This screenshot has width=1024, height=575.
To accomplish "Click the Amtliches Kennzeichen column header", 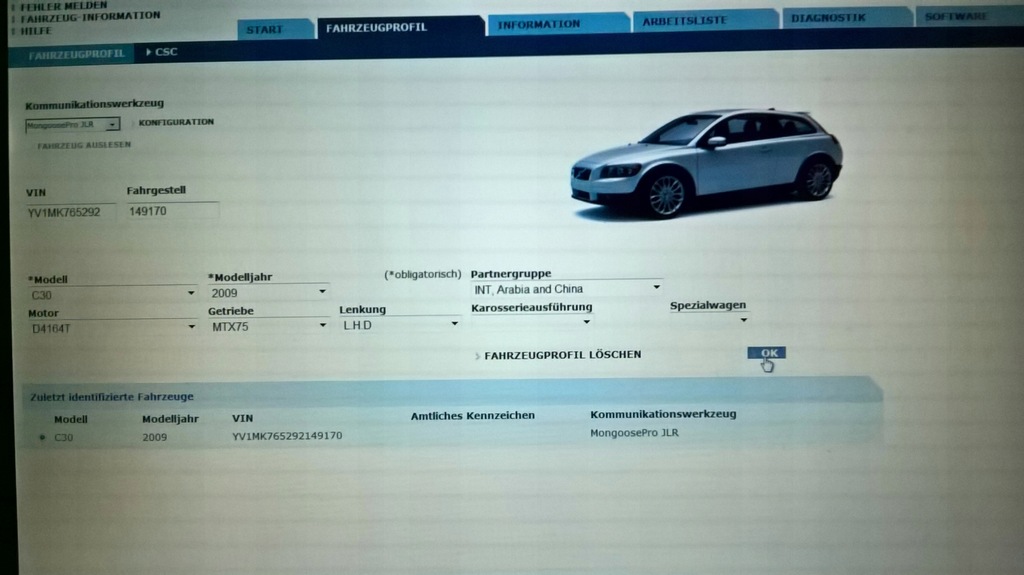I will [473, 416].
